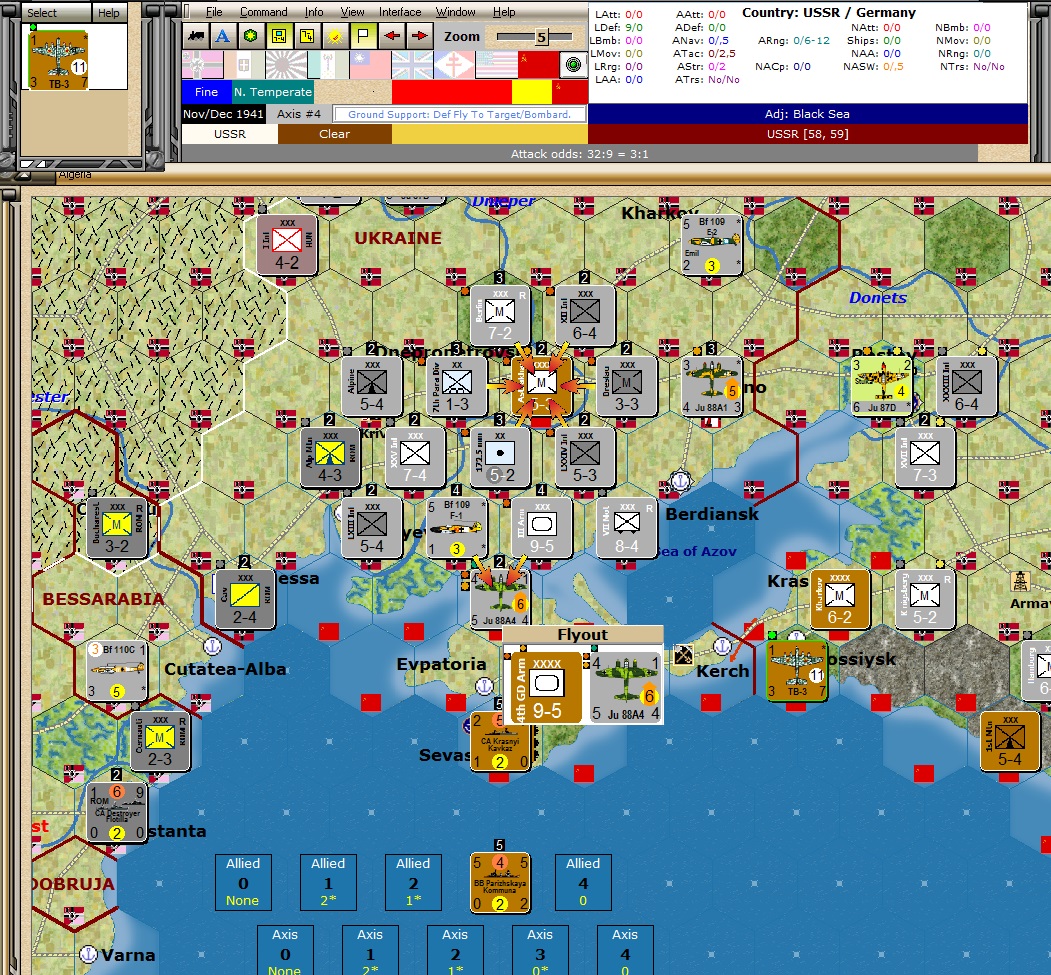Open the Info menu
The image size is (1051, 975).
[x=314, y=12]
